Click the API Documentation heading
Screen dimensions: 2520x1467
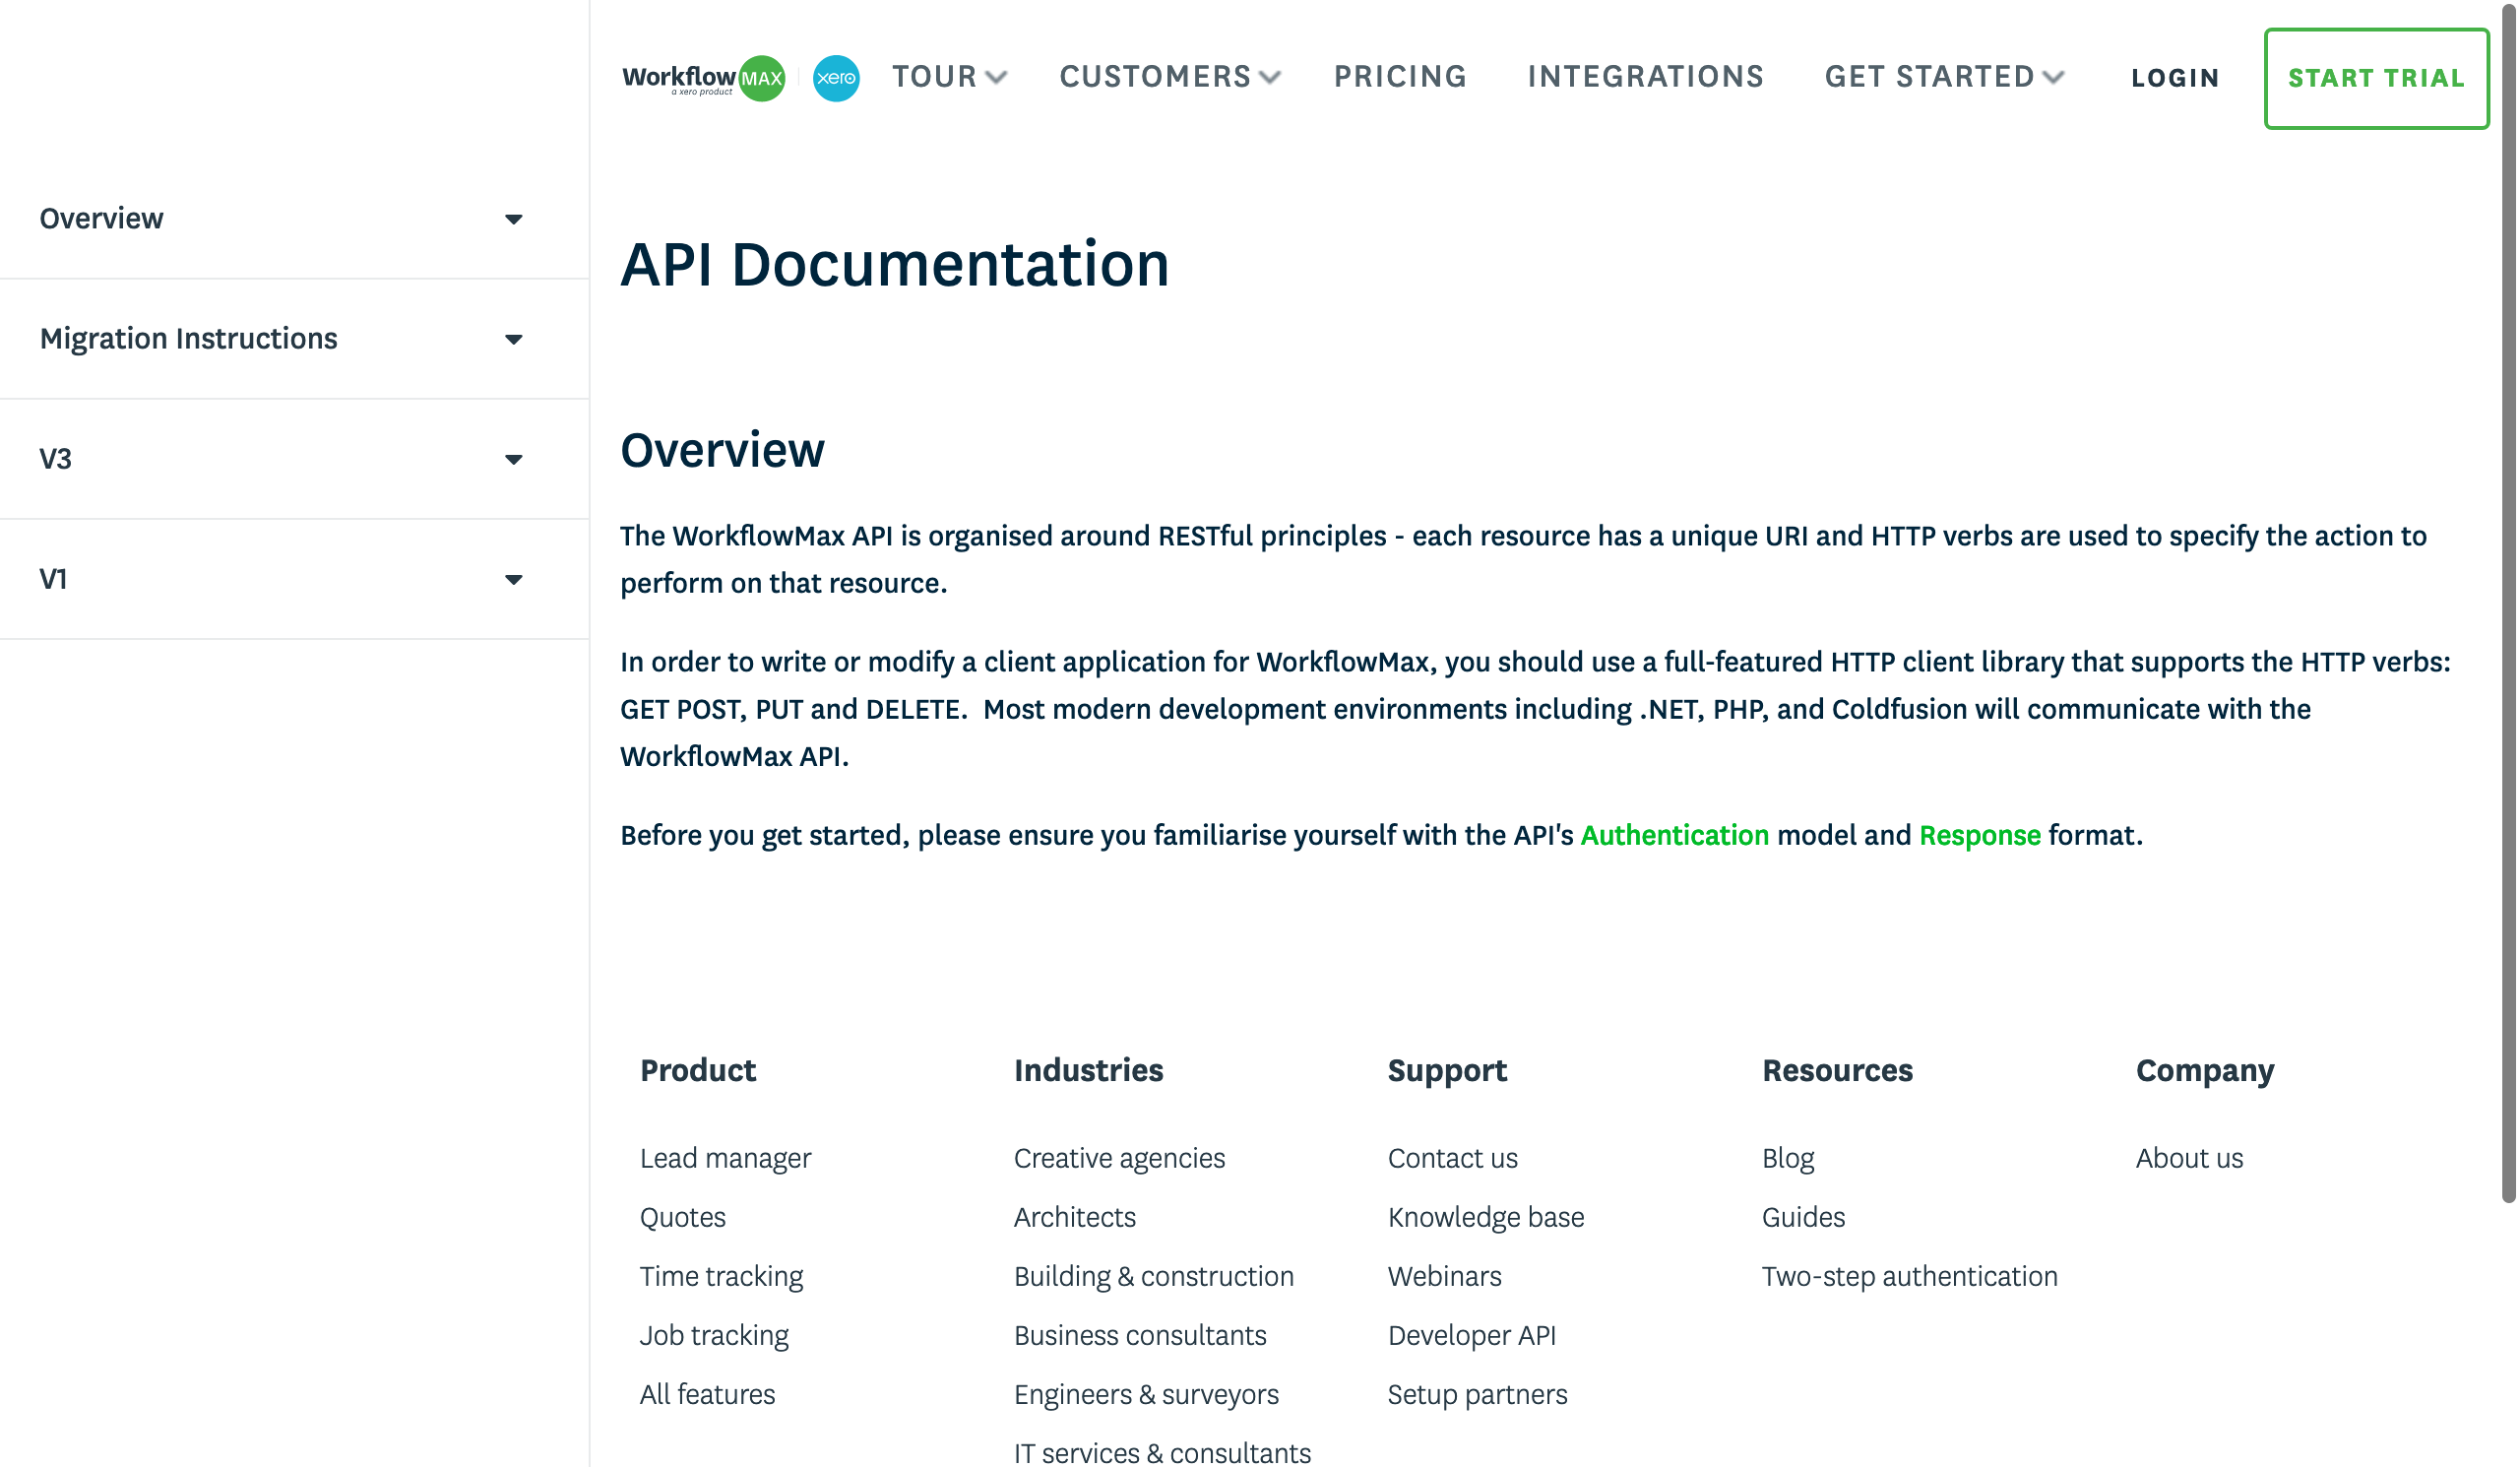[894, 265]
